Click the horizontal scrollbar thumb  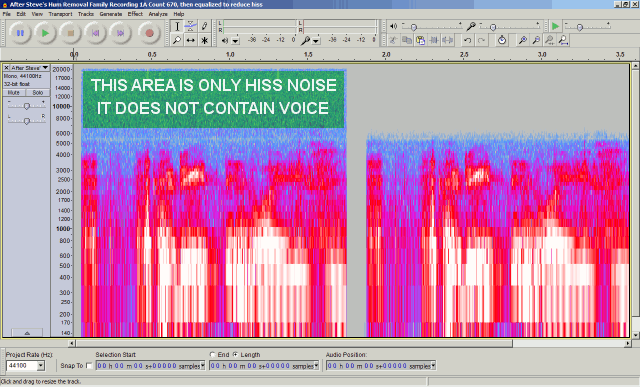click(x=294, y=343)
